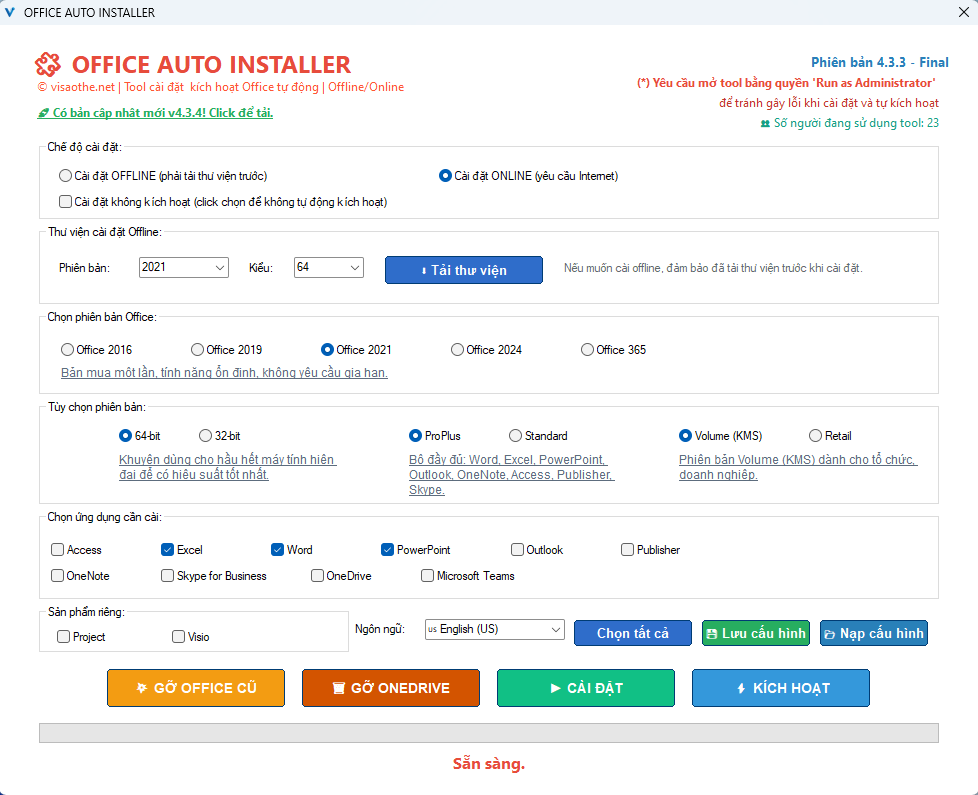
Task: Click the GỠ ONEDRIVE button
Action: pyautogui.click(x=391, y=688)
